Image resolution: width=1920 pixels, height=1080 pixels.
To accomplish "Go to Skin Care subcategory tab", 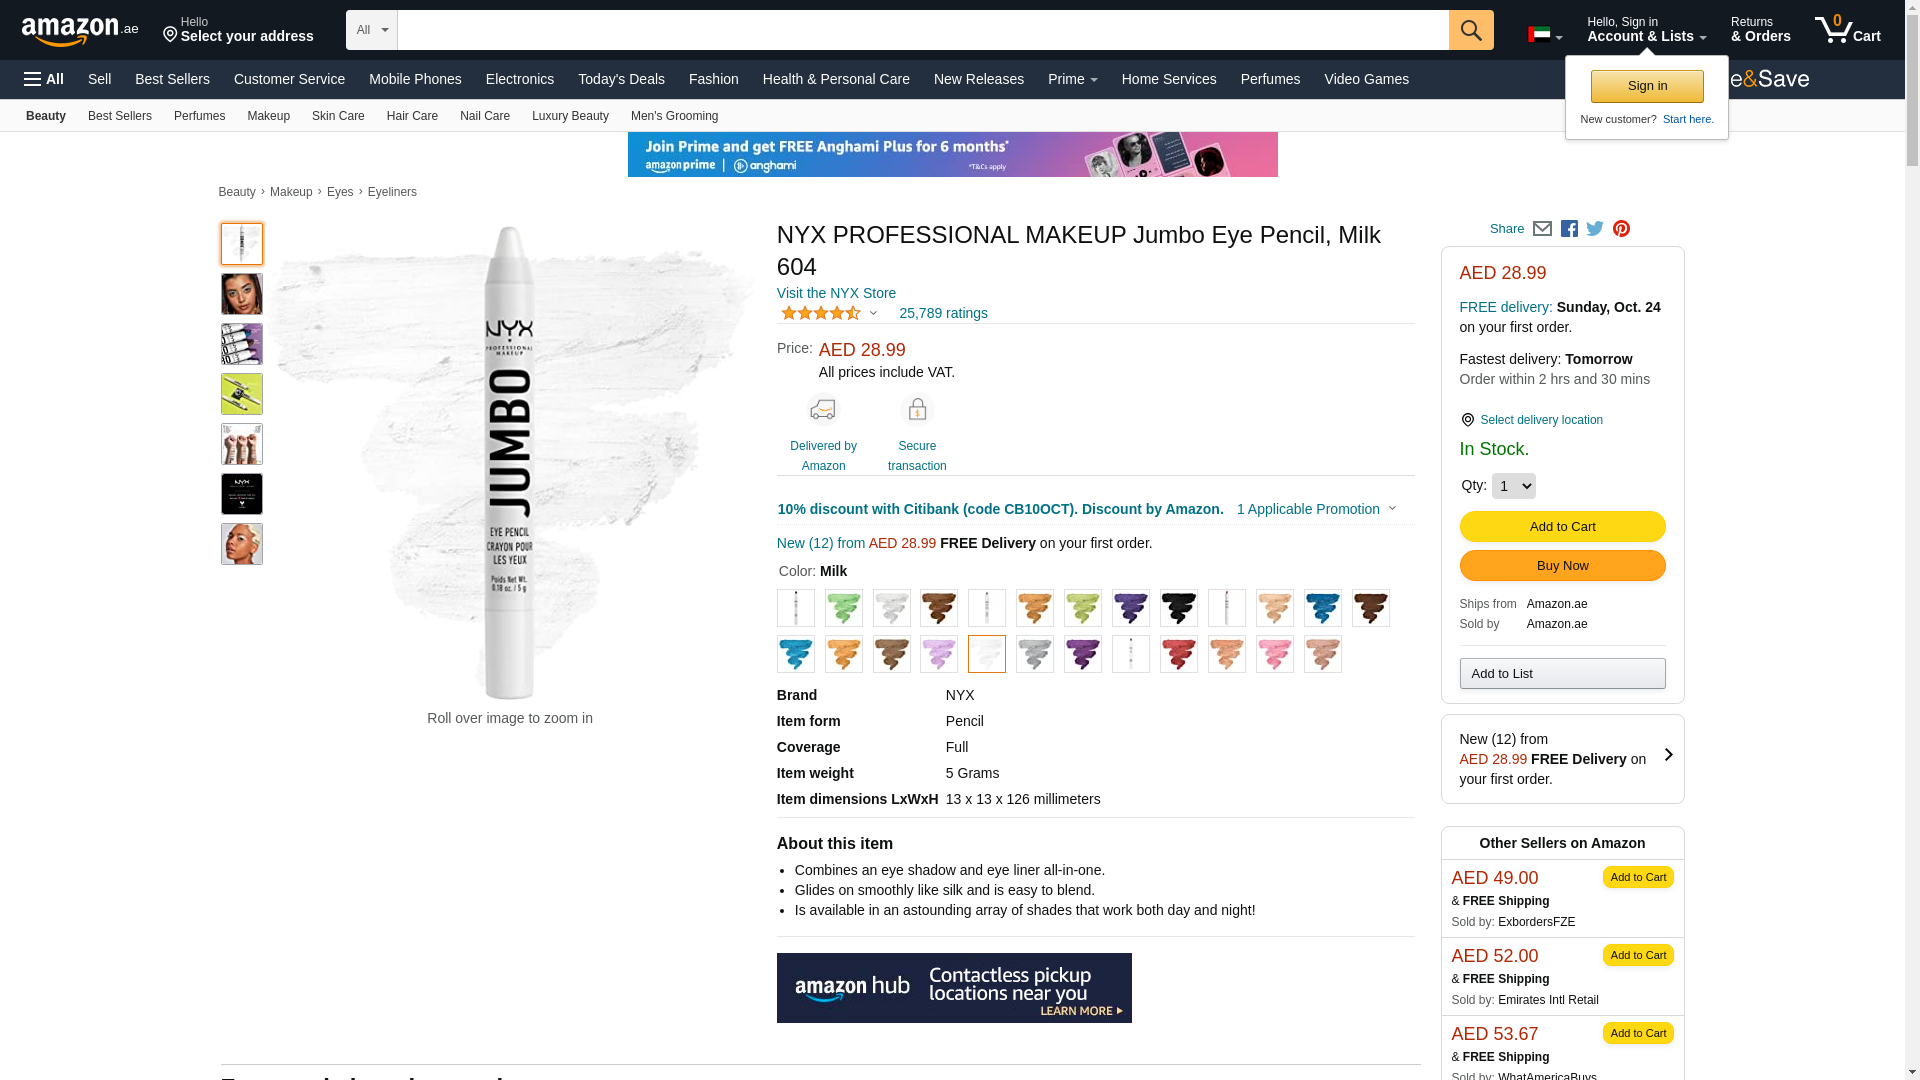I will 338,116.
